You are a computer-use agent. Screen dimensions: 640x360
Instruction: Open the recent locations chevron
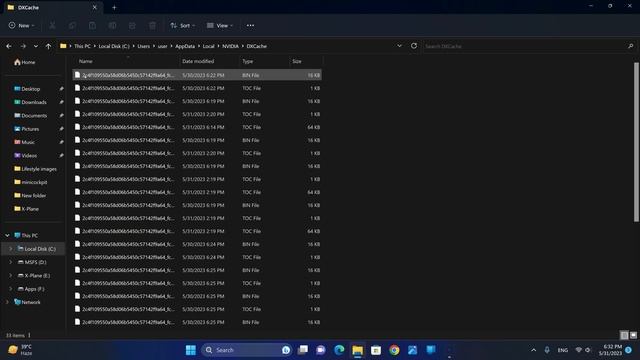click(x=36, y=46)
